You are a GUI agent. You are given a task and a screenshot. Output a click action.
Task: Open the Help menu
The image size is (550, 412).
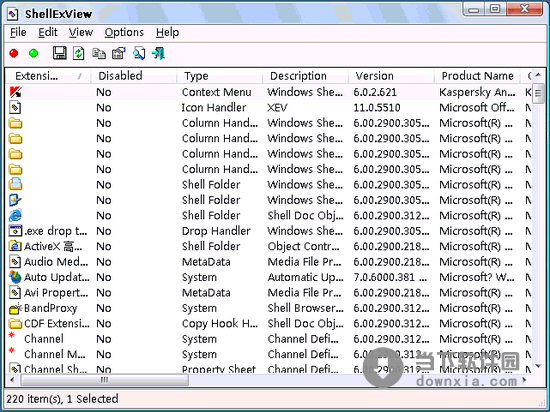coord(168,32)
